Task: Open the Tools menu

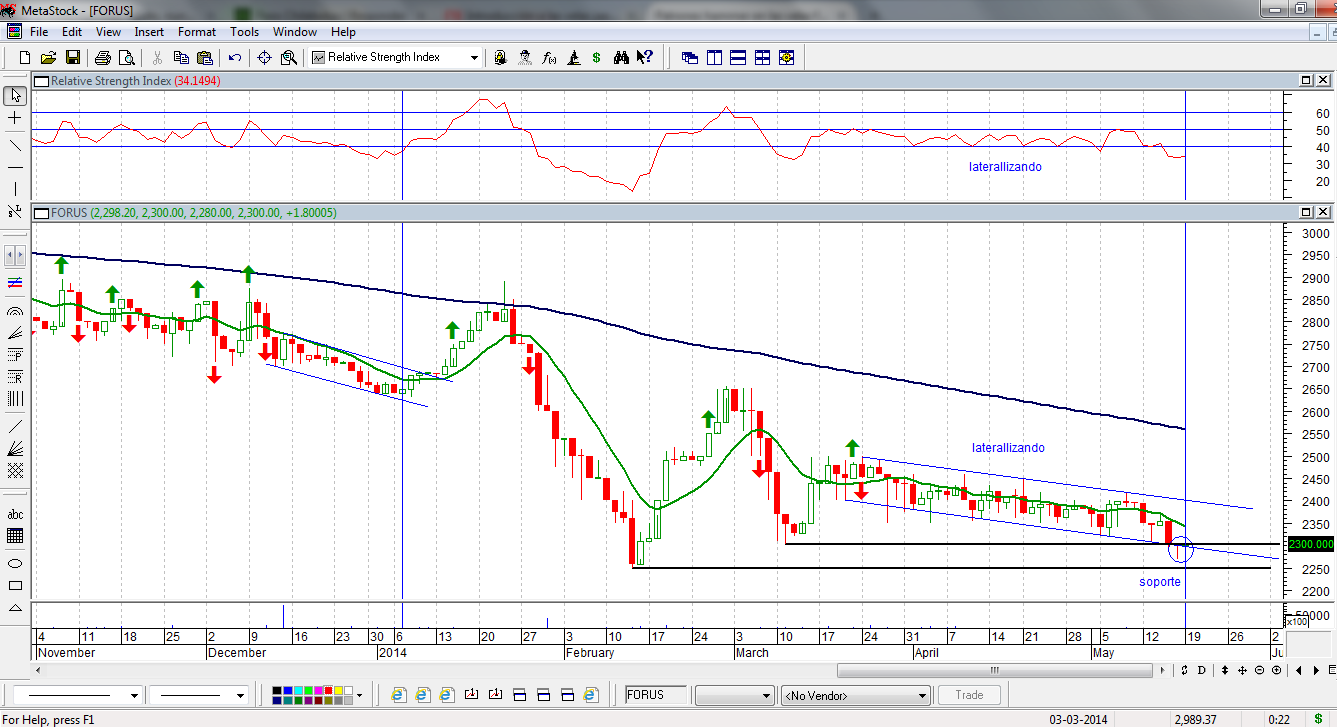Action: 245,32
